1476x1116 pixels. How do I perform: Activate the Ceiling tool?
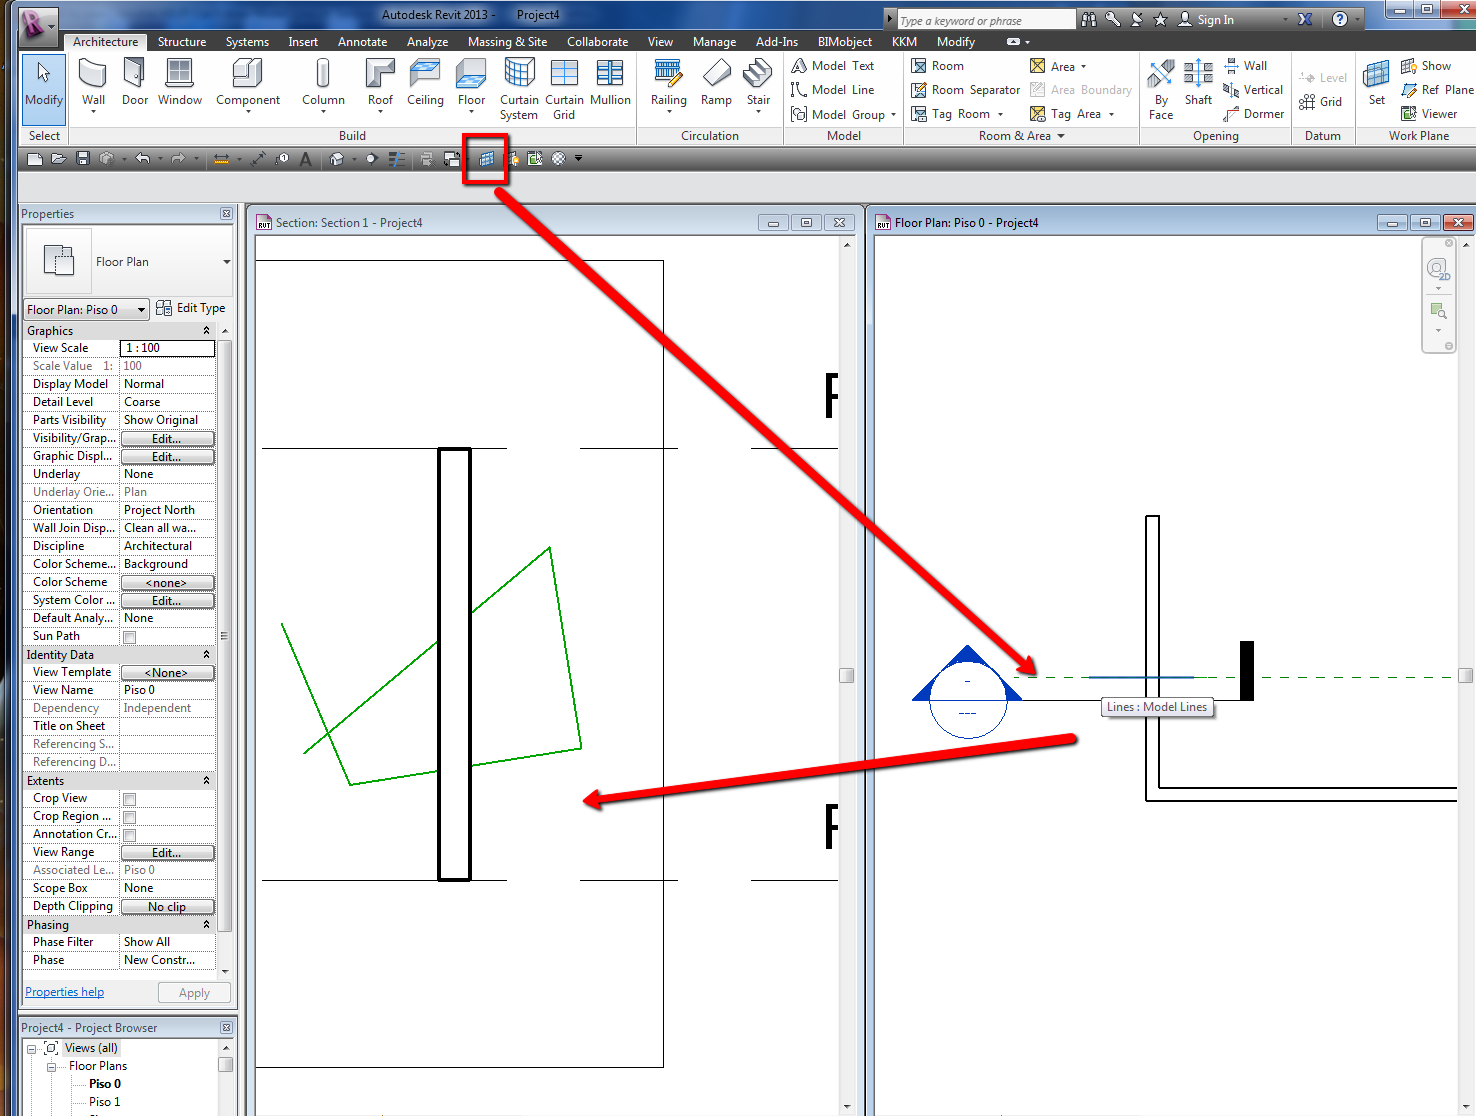pyautogui.click(x=425, y=82)
